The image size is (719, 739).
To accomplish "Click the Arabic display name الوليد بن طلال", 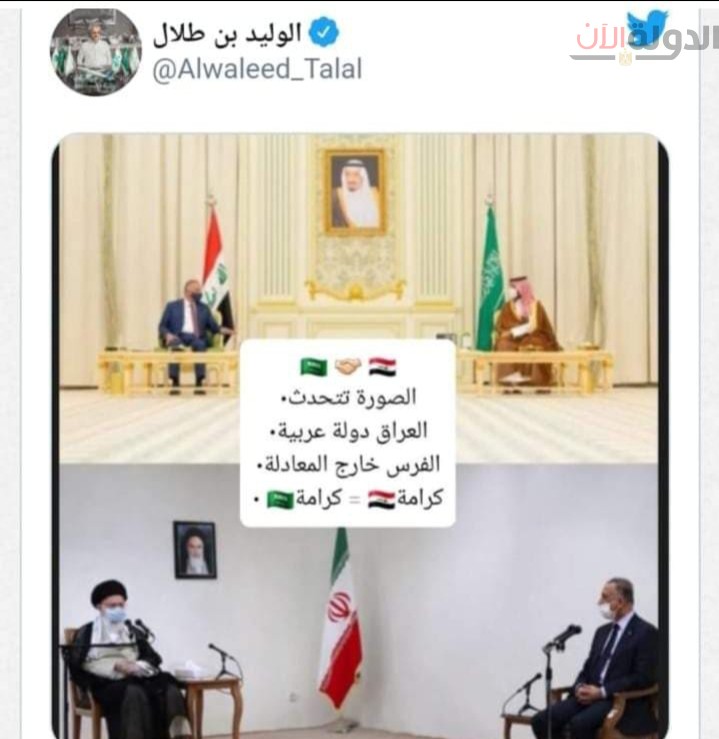I will [227, 34].
